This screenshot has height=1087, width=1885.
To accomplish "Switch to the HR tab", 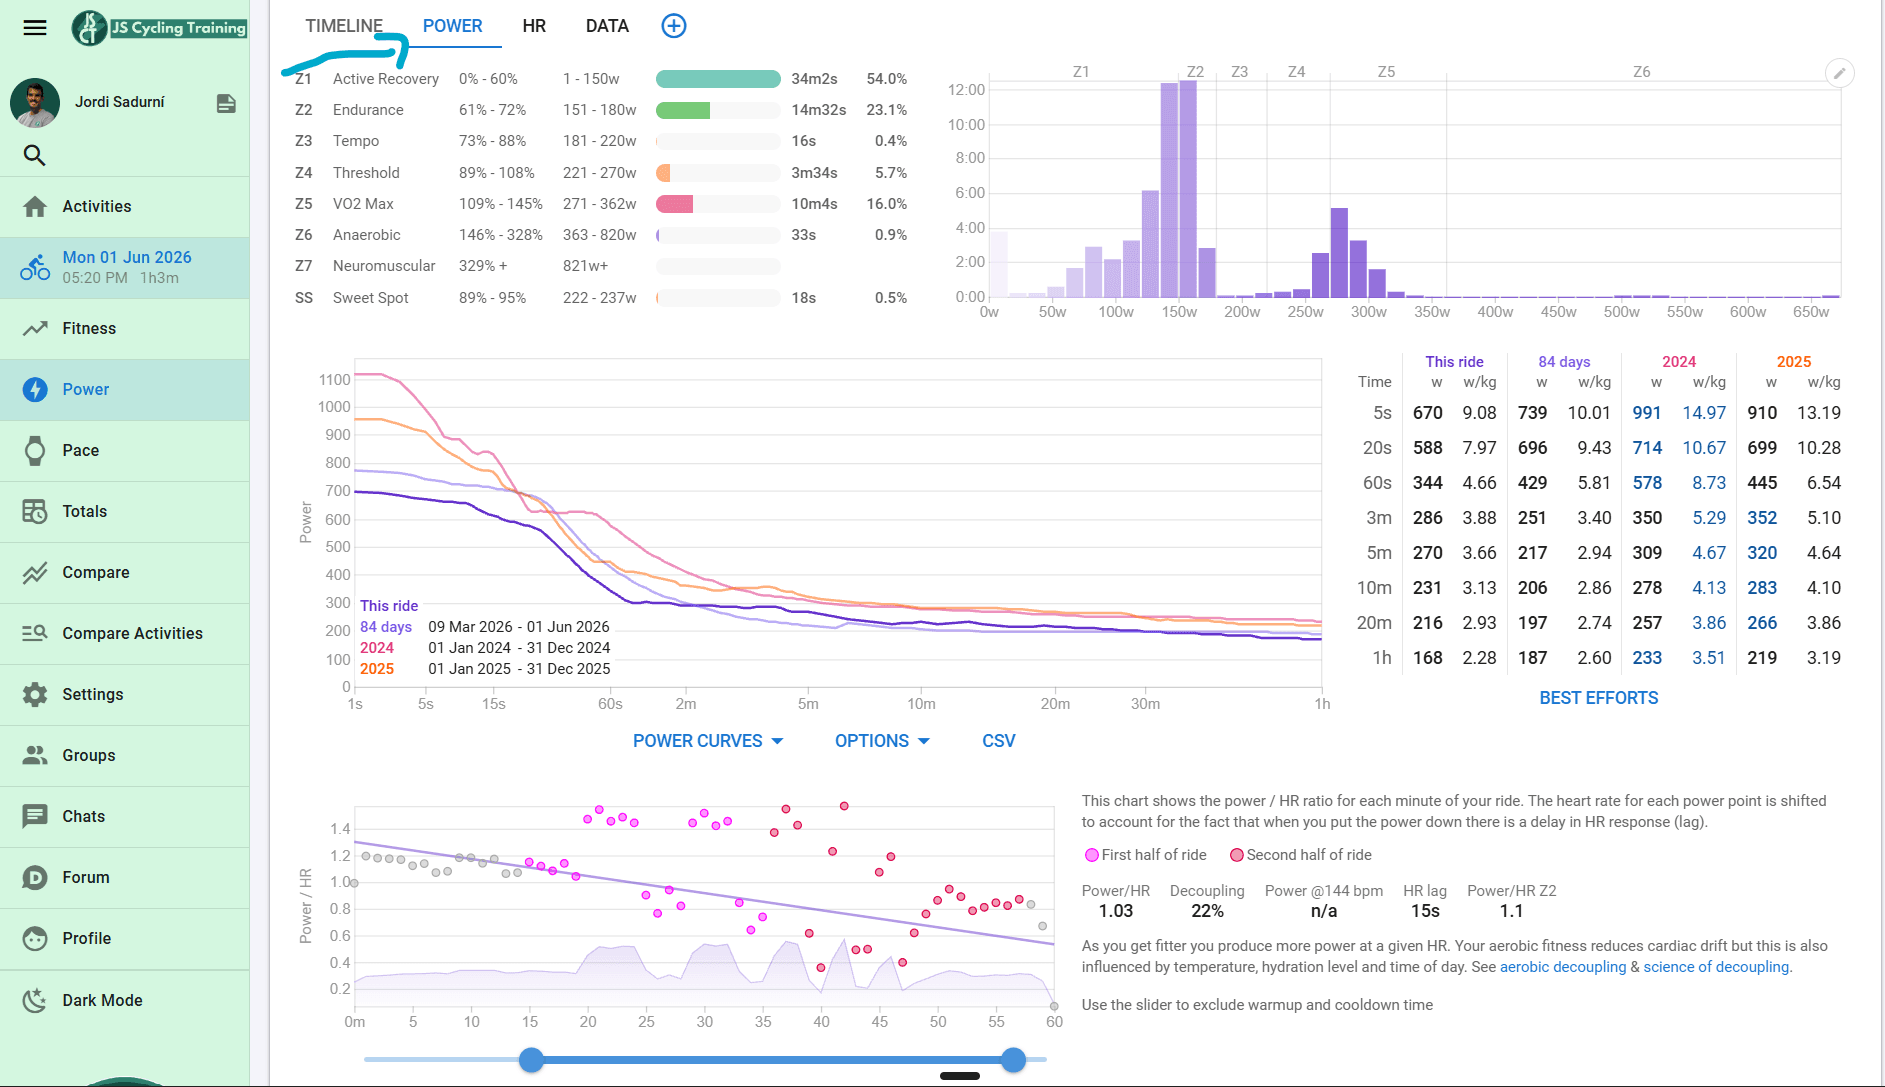I will tap(534, 26).
